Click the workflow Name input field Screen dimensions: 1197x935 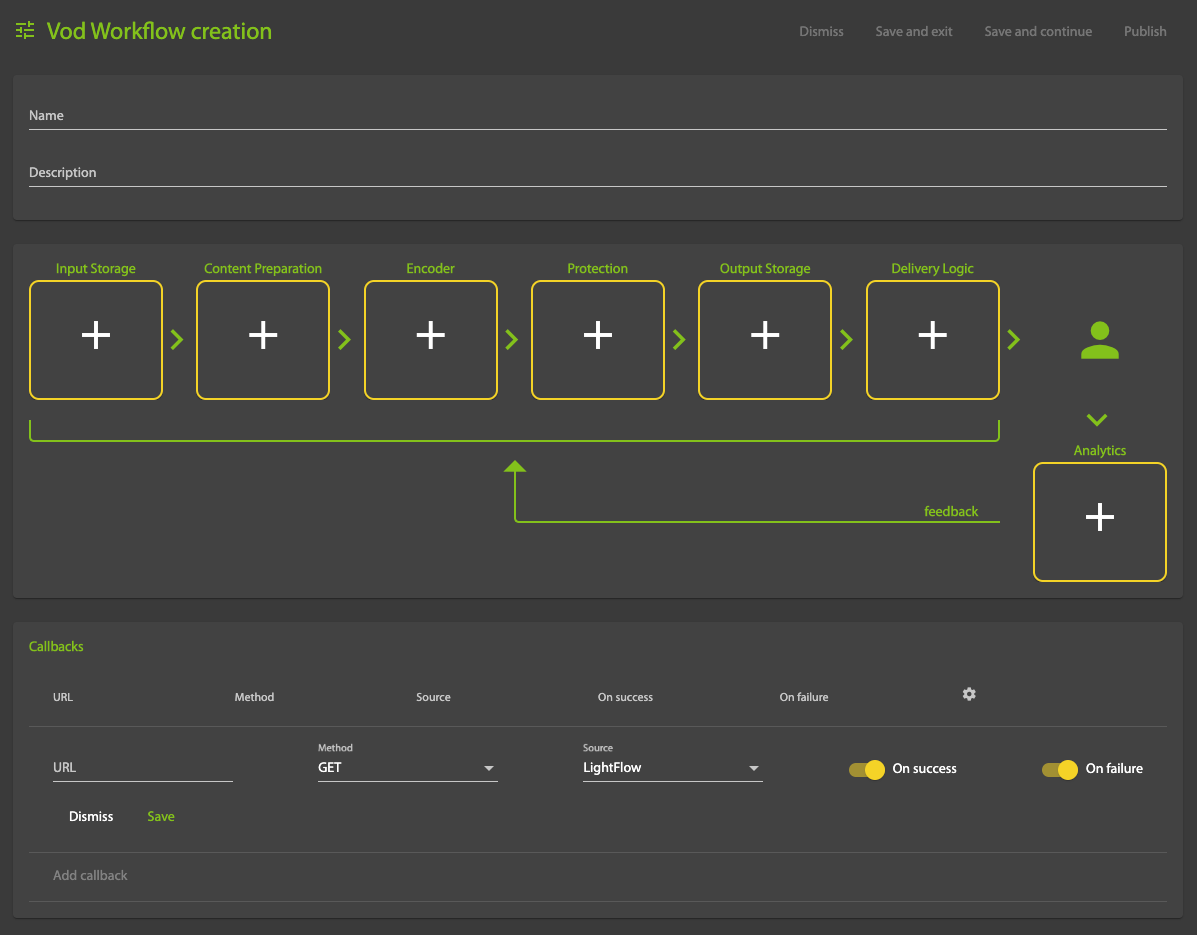coord(597,116)
